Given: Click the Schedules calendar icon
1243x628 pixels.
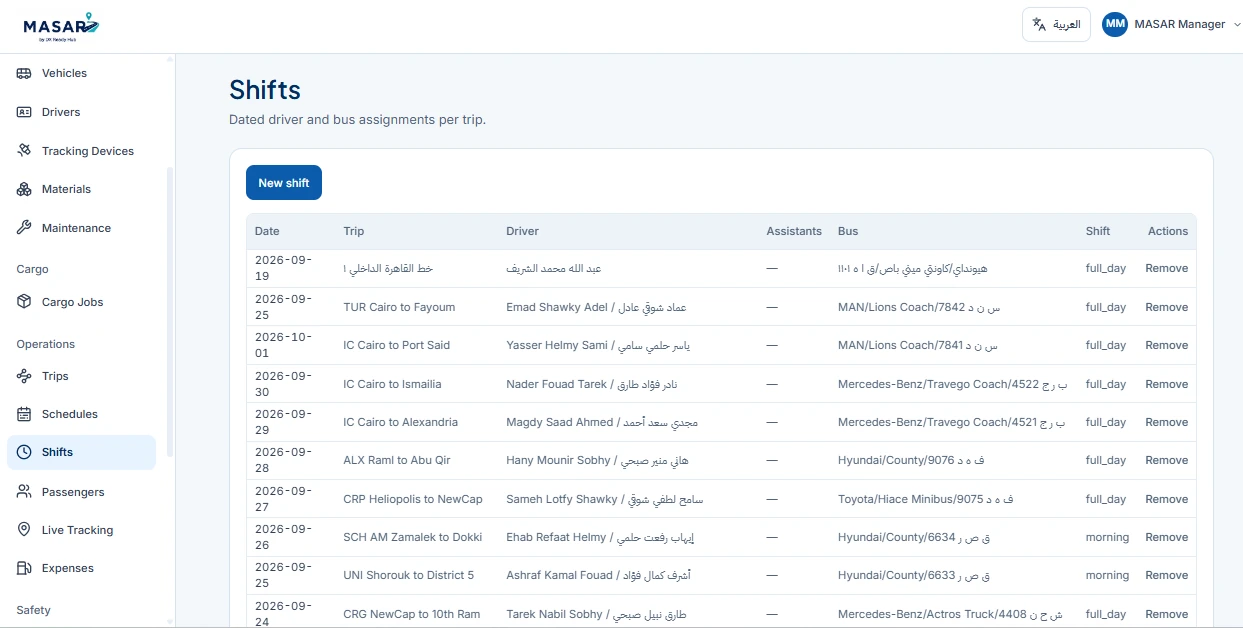Looking at the screenshot, I should point(24,414).
